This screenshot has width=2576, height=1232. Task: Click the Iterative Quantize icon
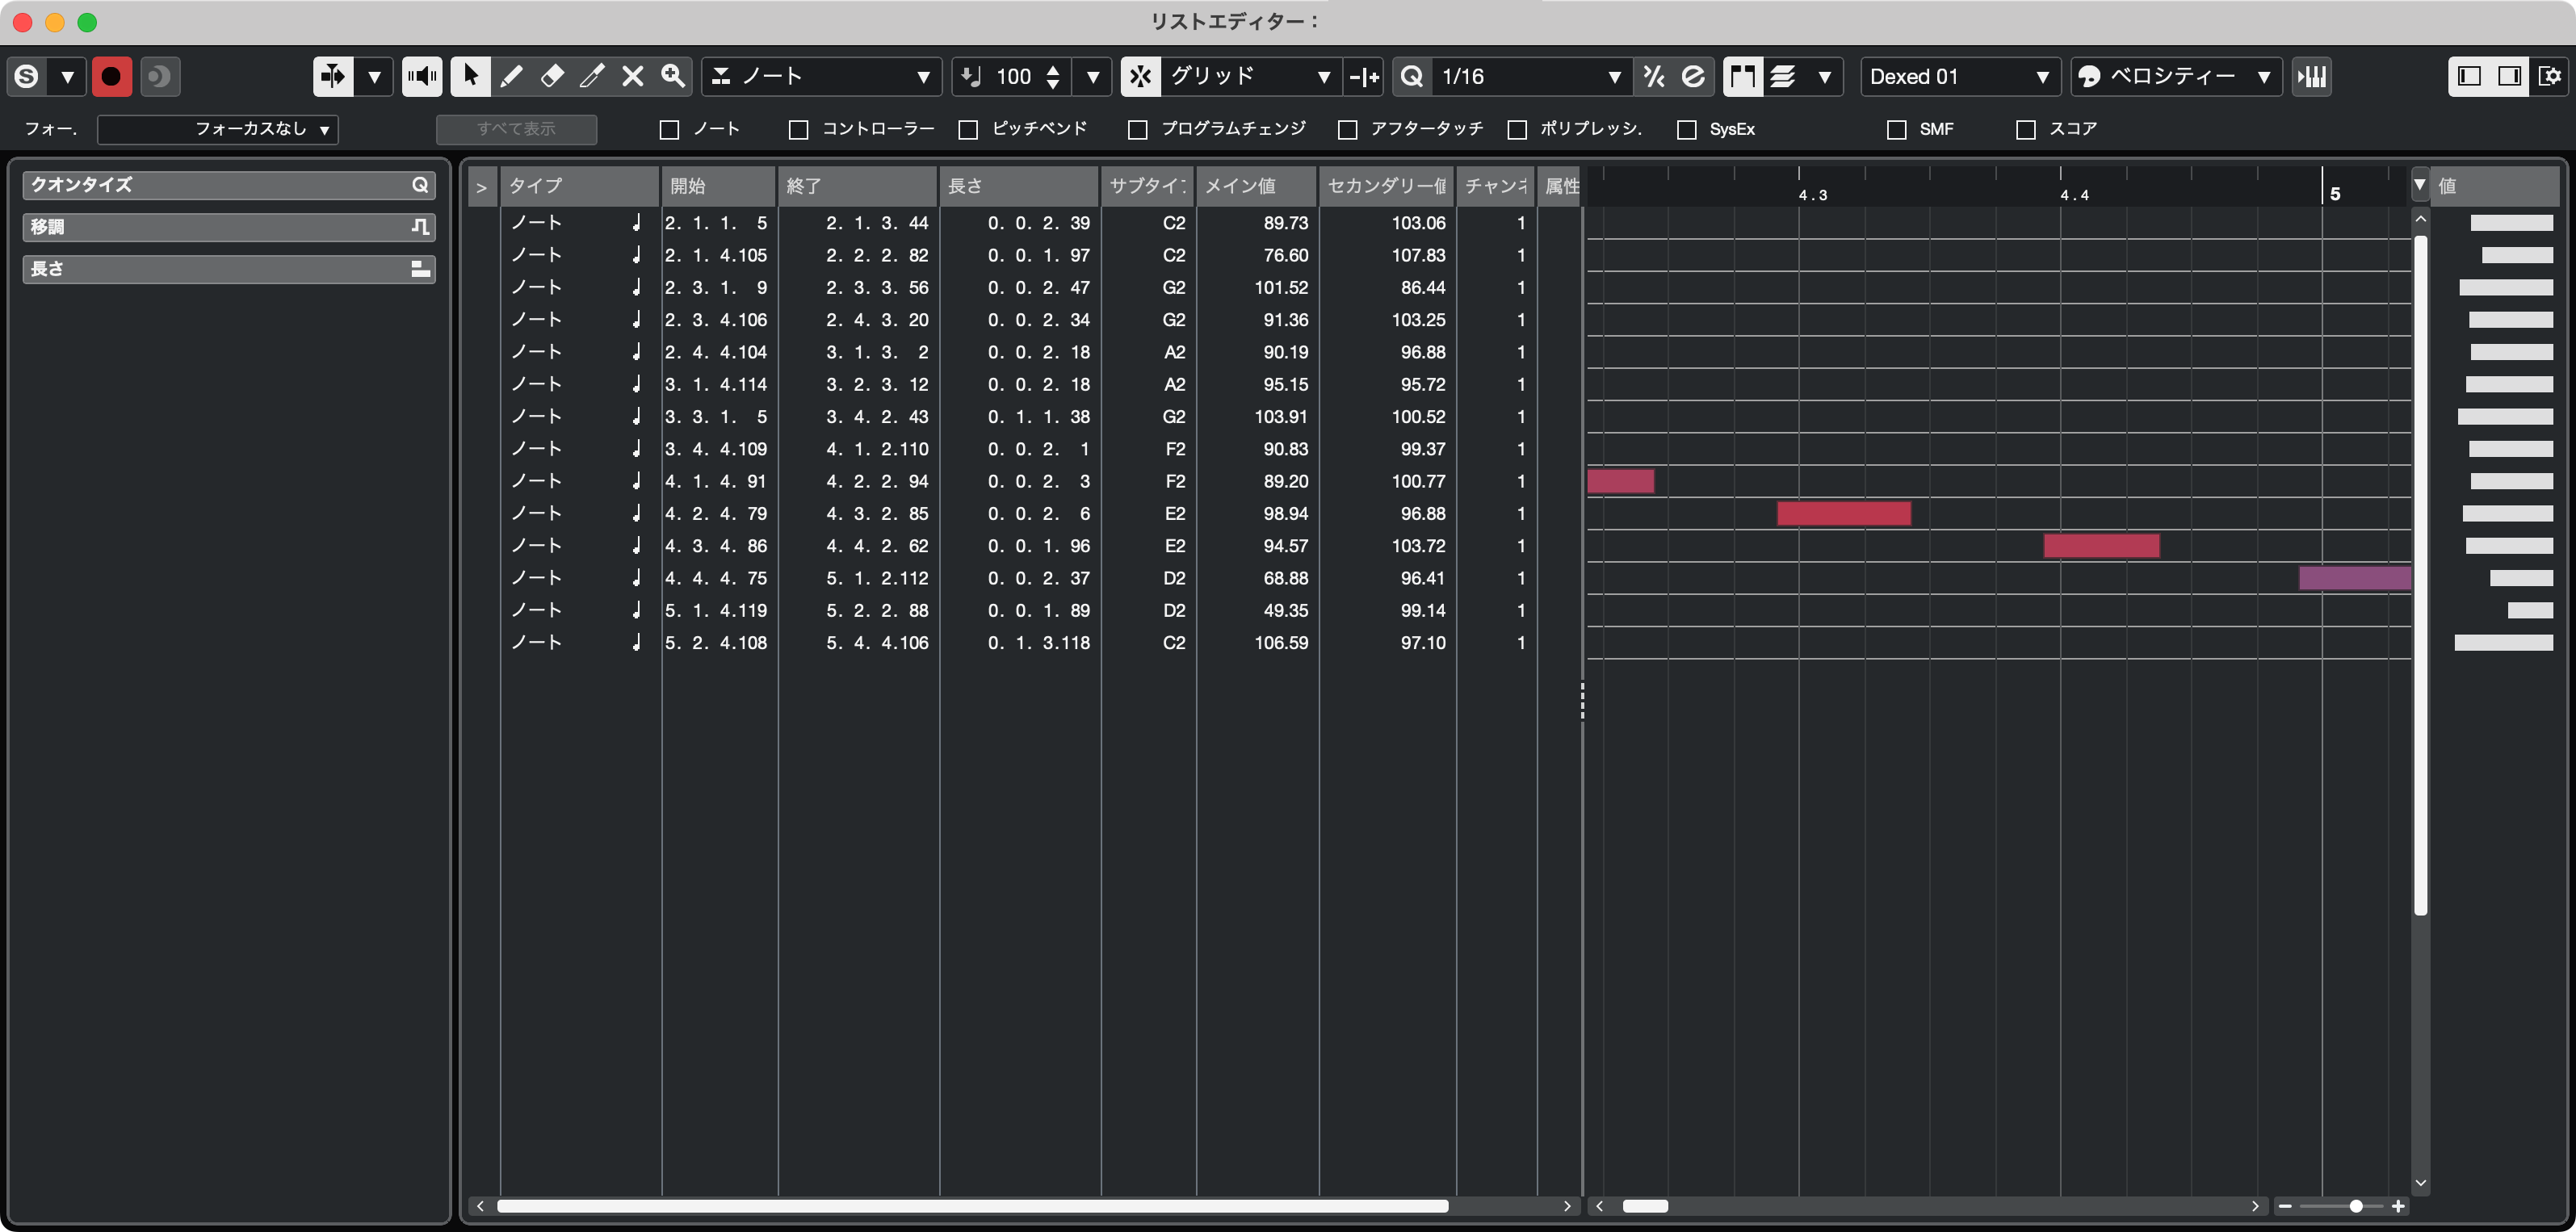pyautogui.click(x=1654, y=76)
